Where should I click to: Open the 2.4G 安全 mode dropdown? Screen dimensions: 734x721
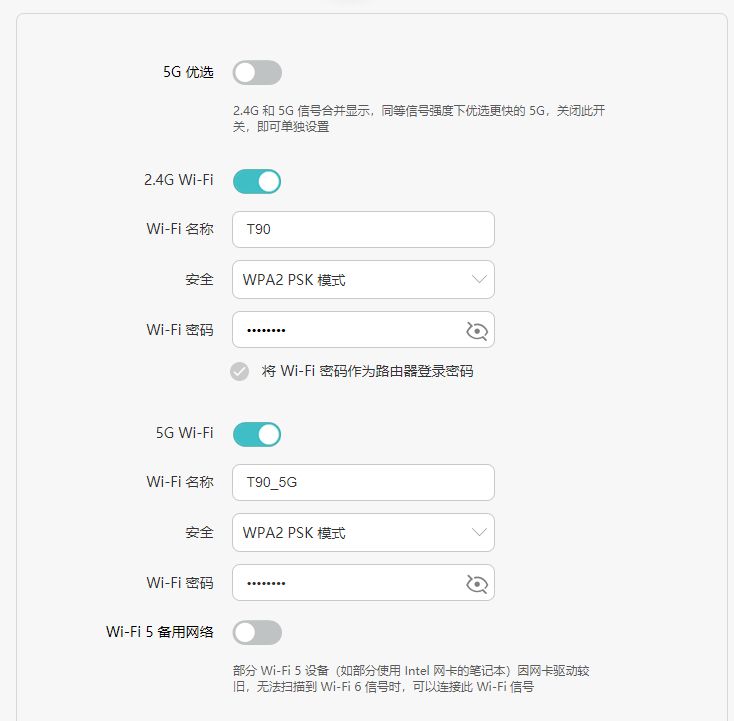point(363,280)
